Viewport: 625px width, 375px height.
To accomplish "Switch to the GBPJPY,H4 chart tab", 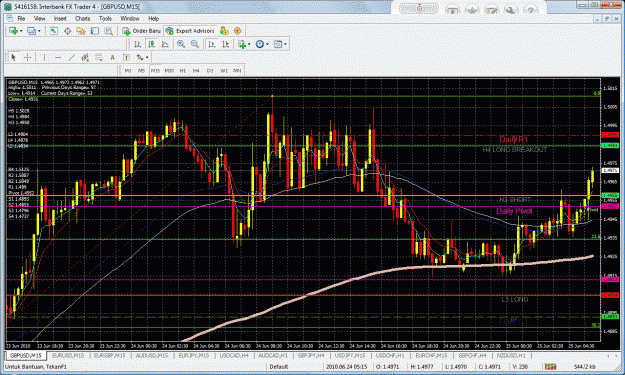I will coord(311,355).
